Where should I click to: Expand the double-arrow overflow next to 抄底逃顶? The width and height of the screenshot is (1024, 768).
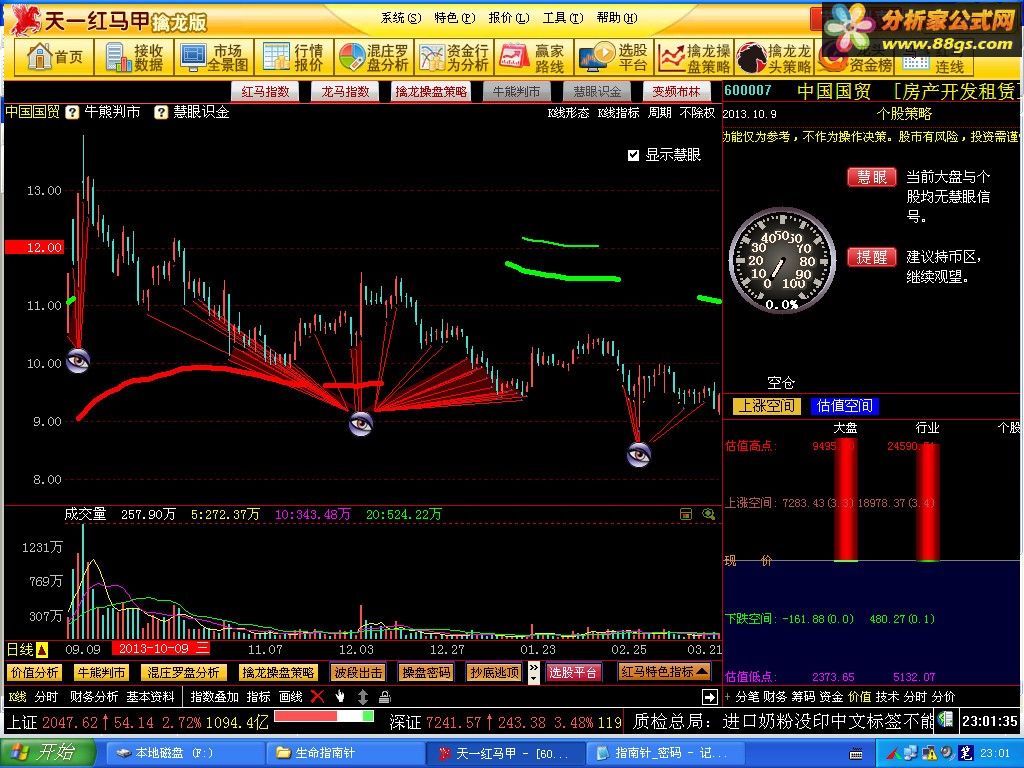click(534, 671)
